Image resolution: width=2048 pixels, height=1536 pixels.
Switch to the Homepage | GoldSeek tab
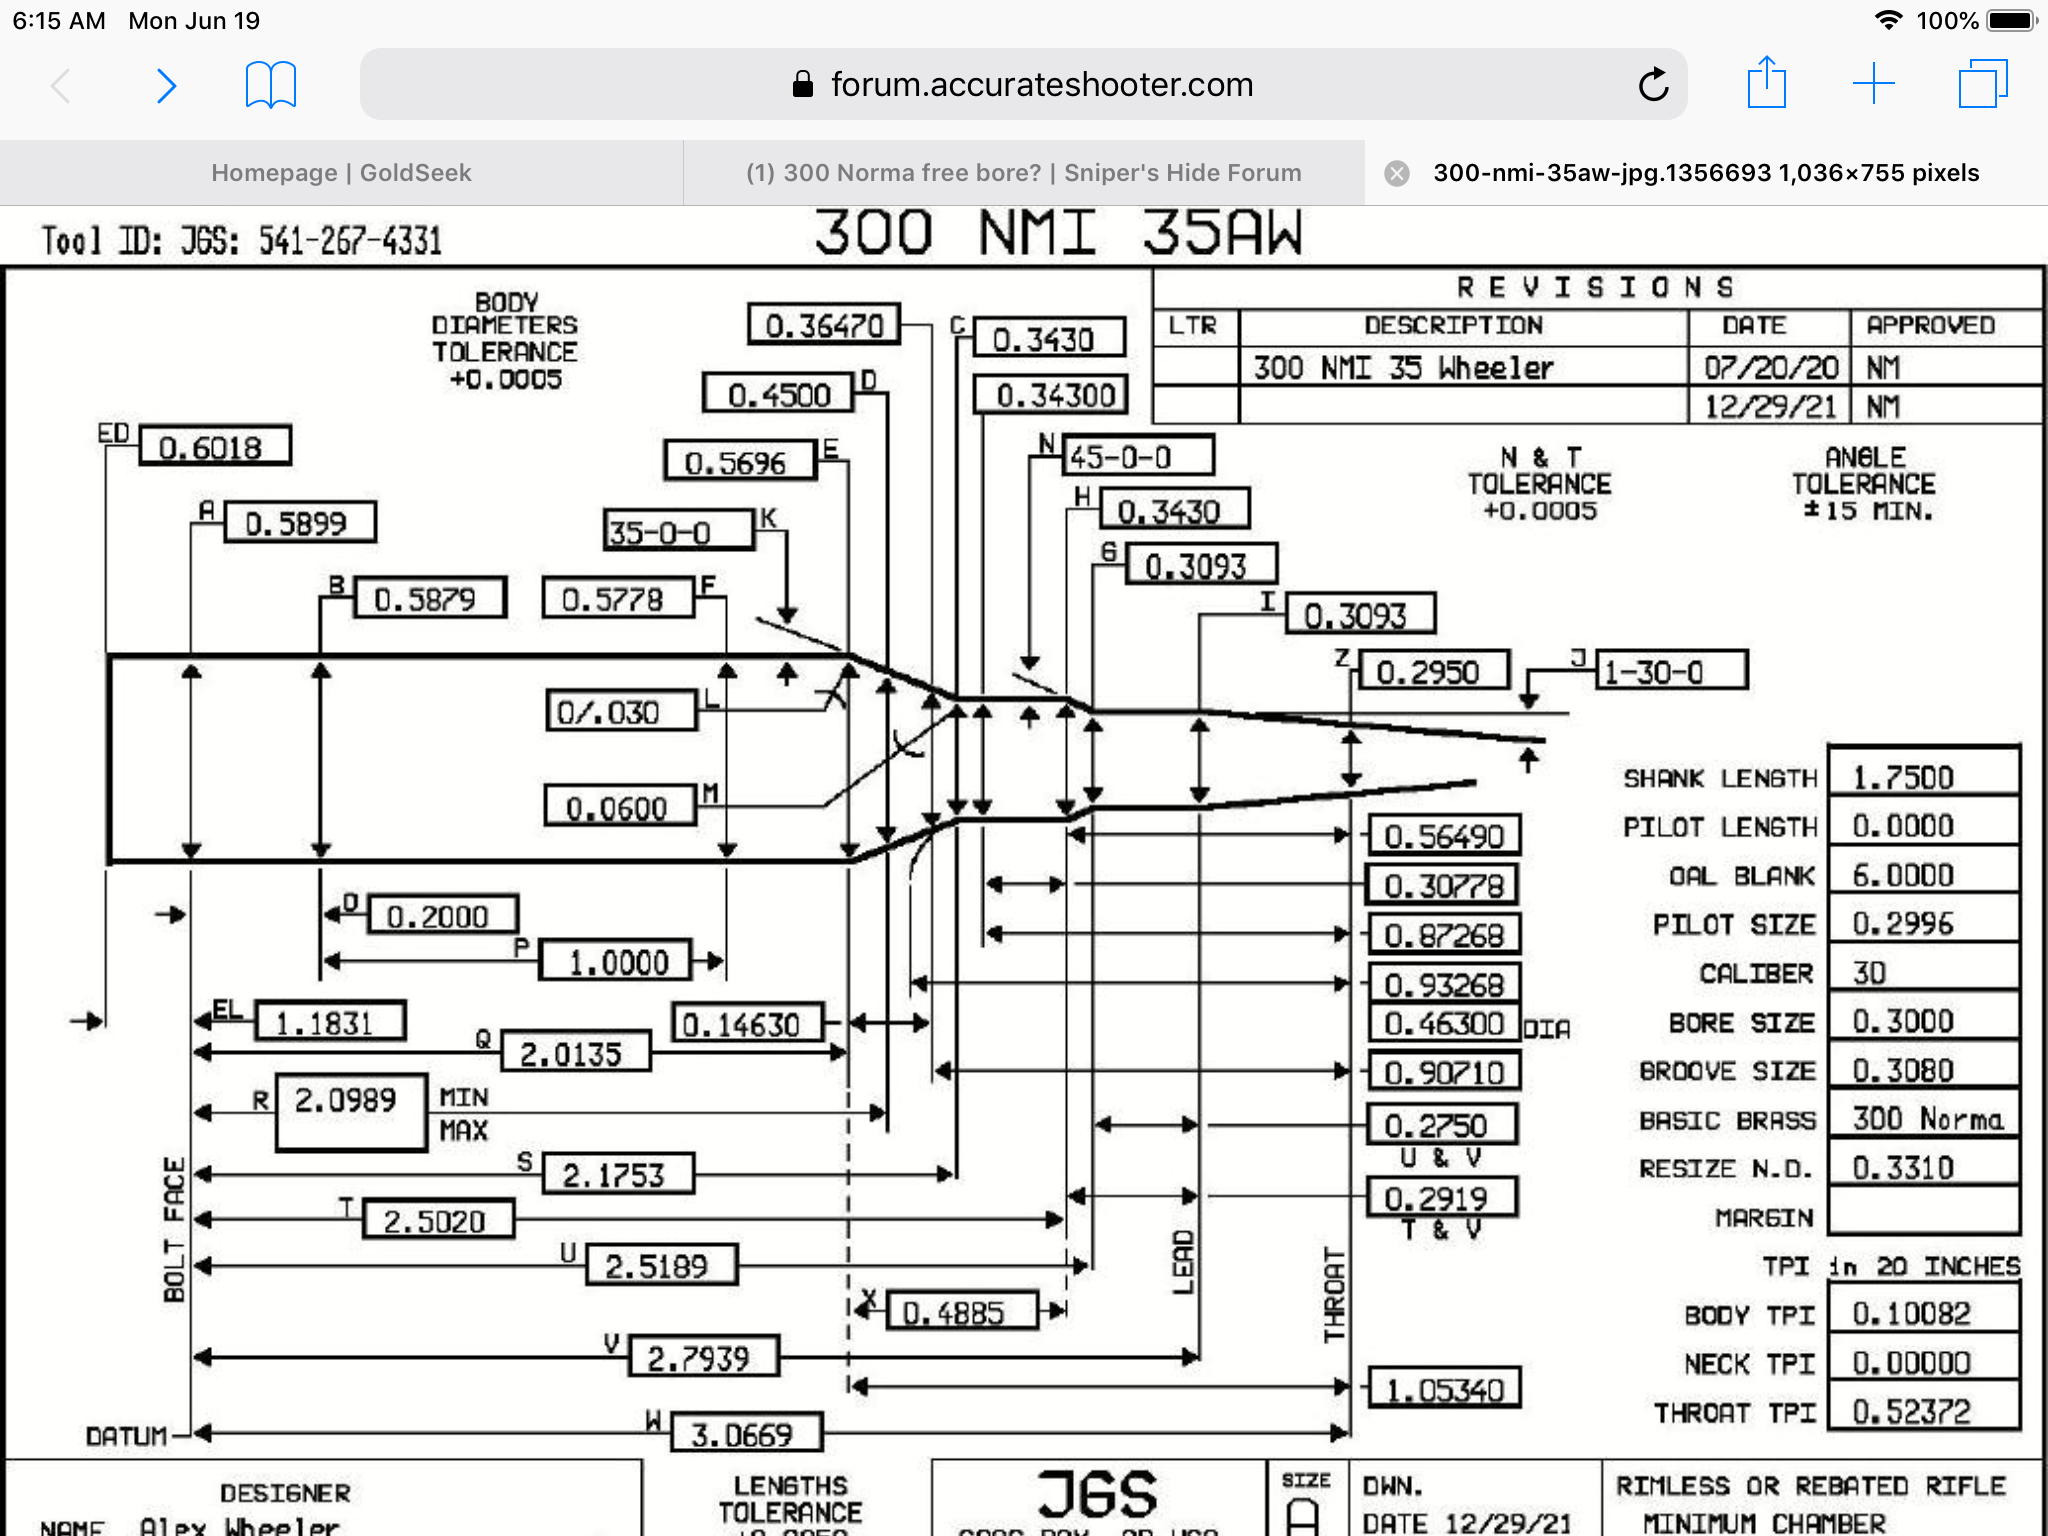click(x=341, y=173)
